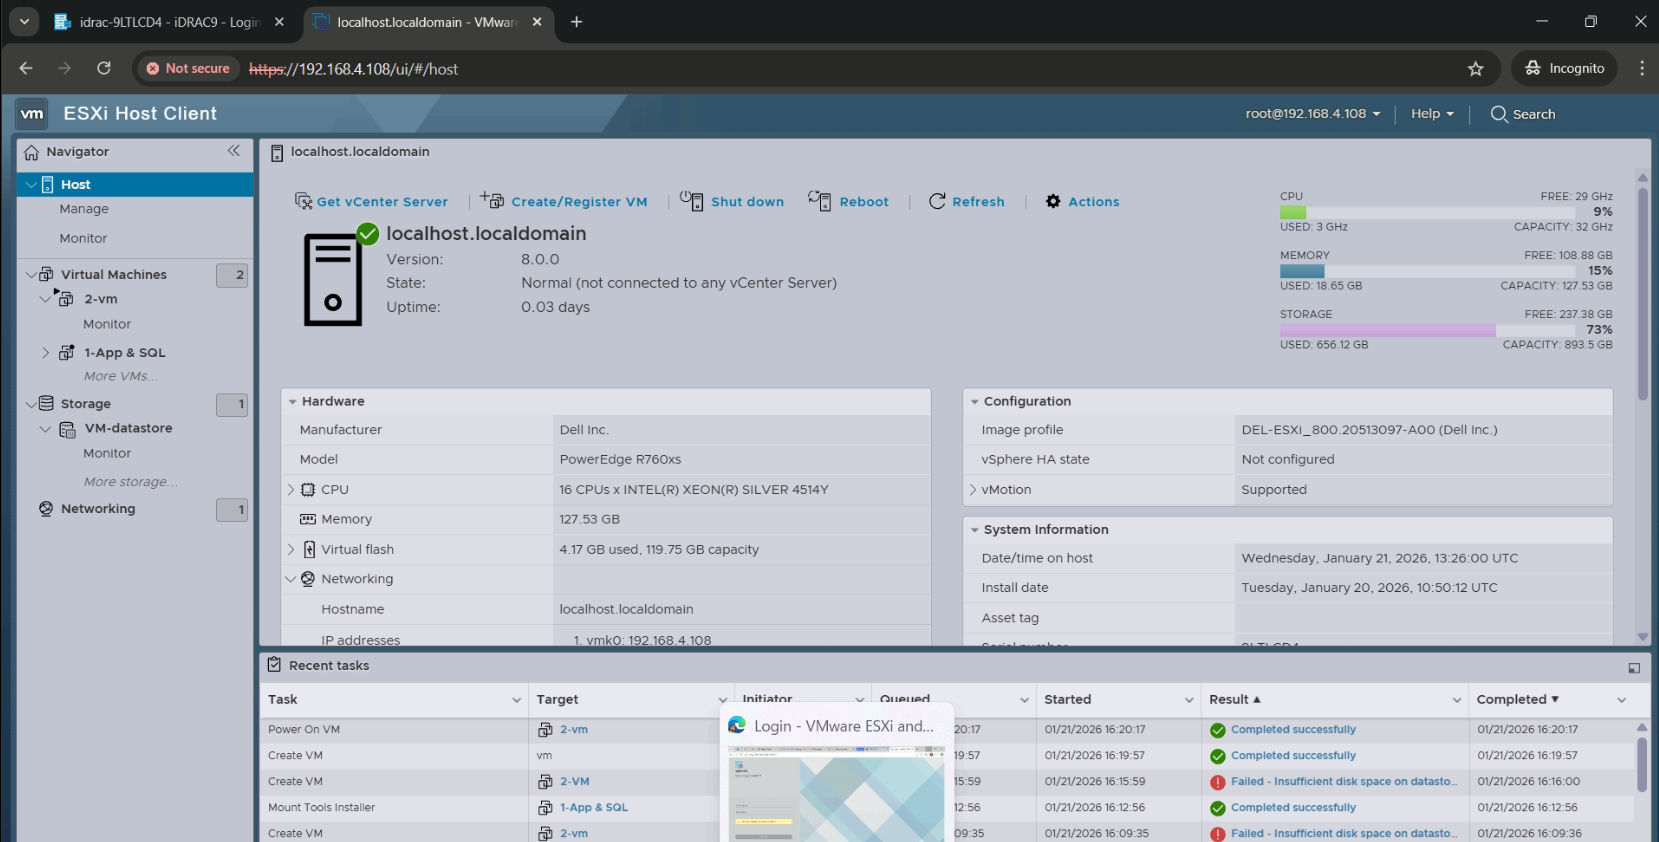This screenshot has height=842, width=1659.
Task: Click the Reboot host icon
Action: pos(819,201)
